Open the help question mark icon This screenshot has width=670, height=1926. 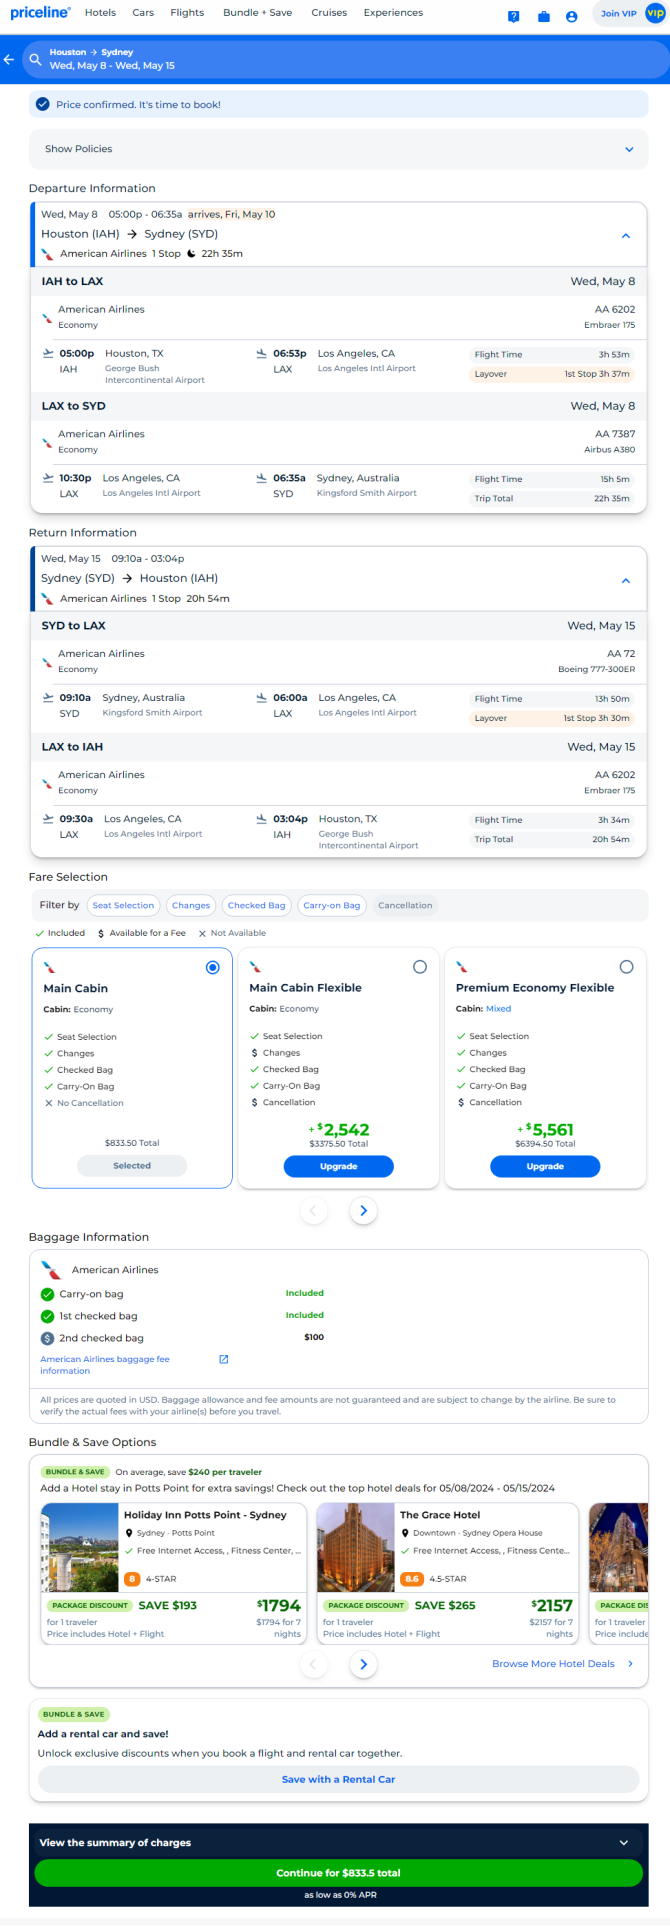click(513, 16)
